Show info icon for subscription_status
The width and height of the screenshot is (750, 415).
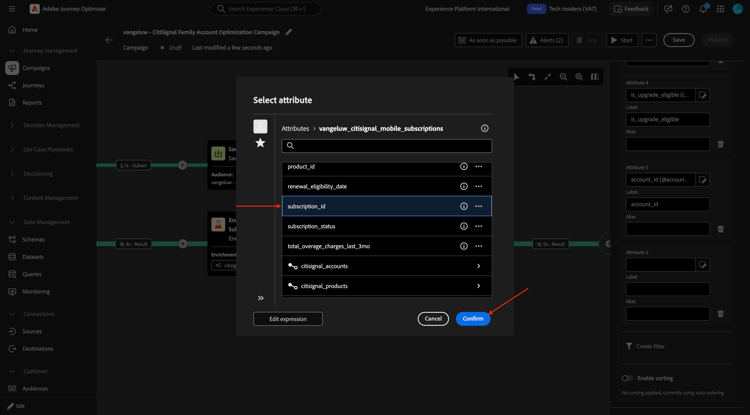463,226
